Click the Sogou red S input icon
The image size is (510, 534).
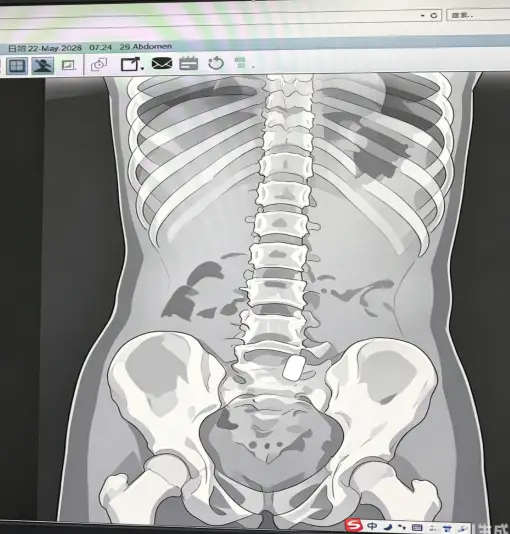pyautogui.click(x=354, y=525)
